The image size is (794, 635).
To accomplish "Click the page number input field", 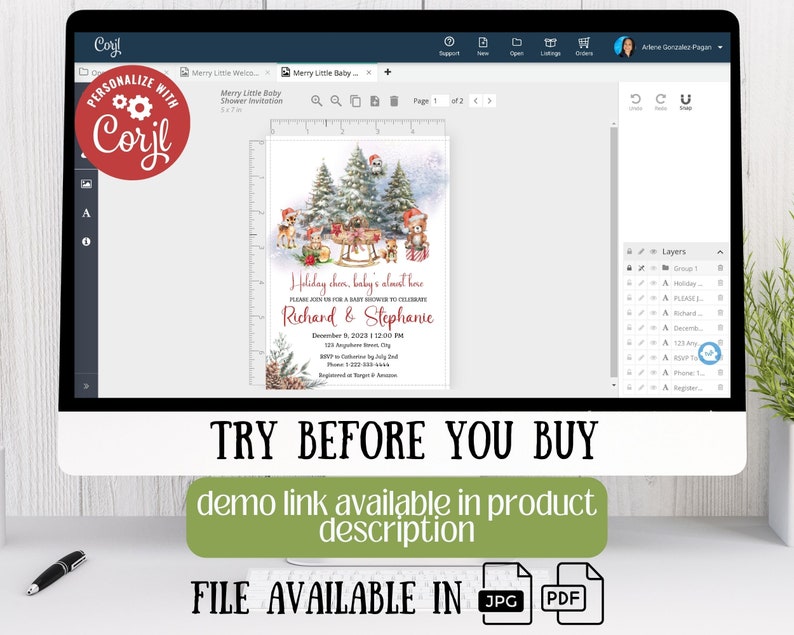I will pos(440,101).
